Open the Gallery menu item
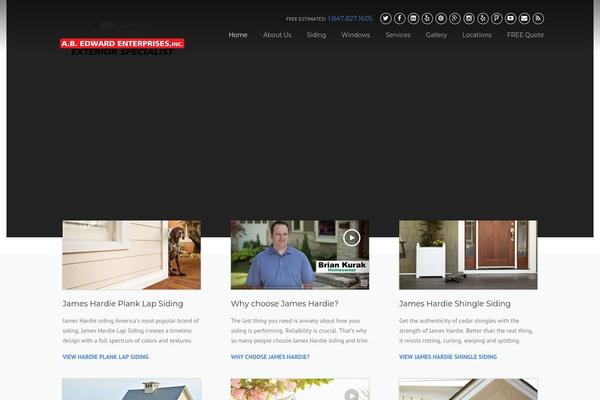The width and height of the screenshot is (600, 400). [x=436, y=35]
